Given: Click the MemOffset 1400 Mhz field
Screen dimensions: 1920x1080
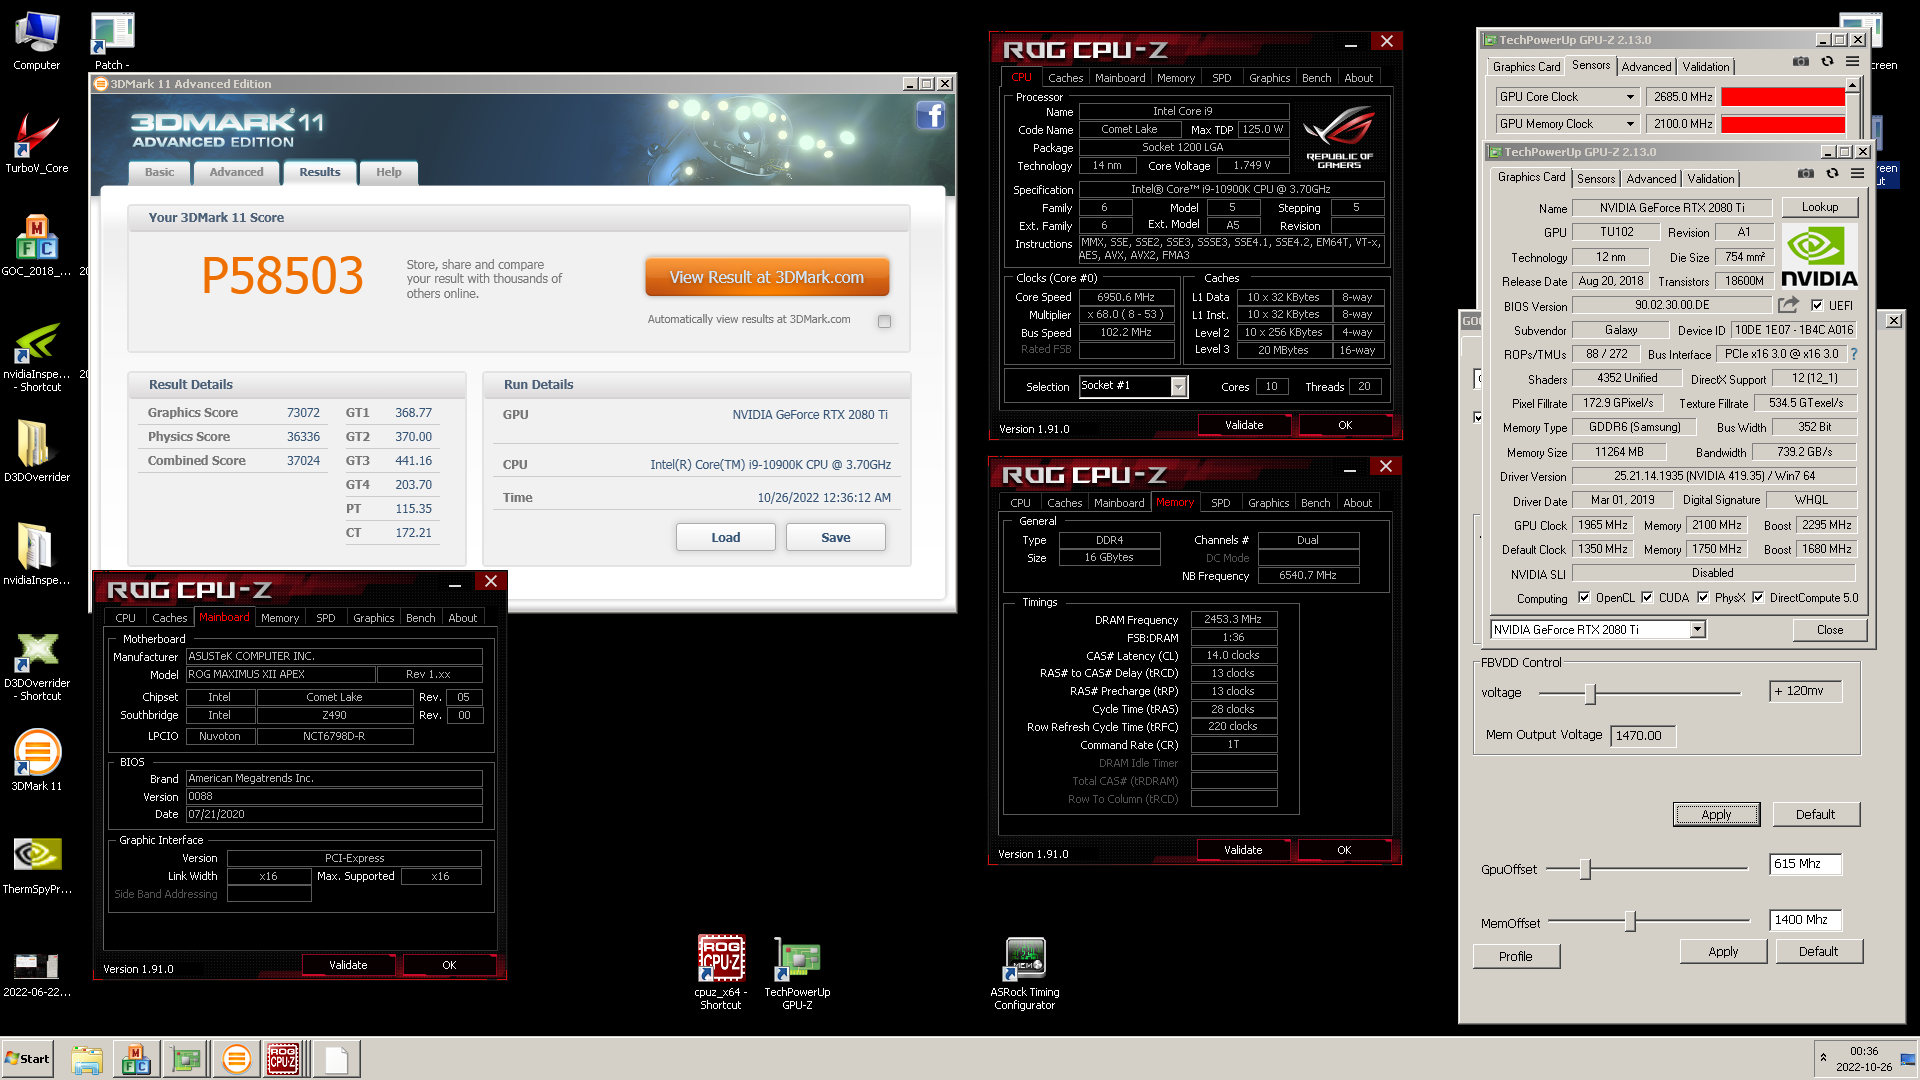Looking at the screenshot, I should pos(1805,920).
